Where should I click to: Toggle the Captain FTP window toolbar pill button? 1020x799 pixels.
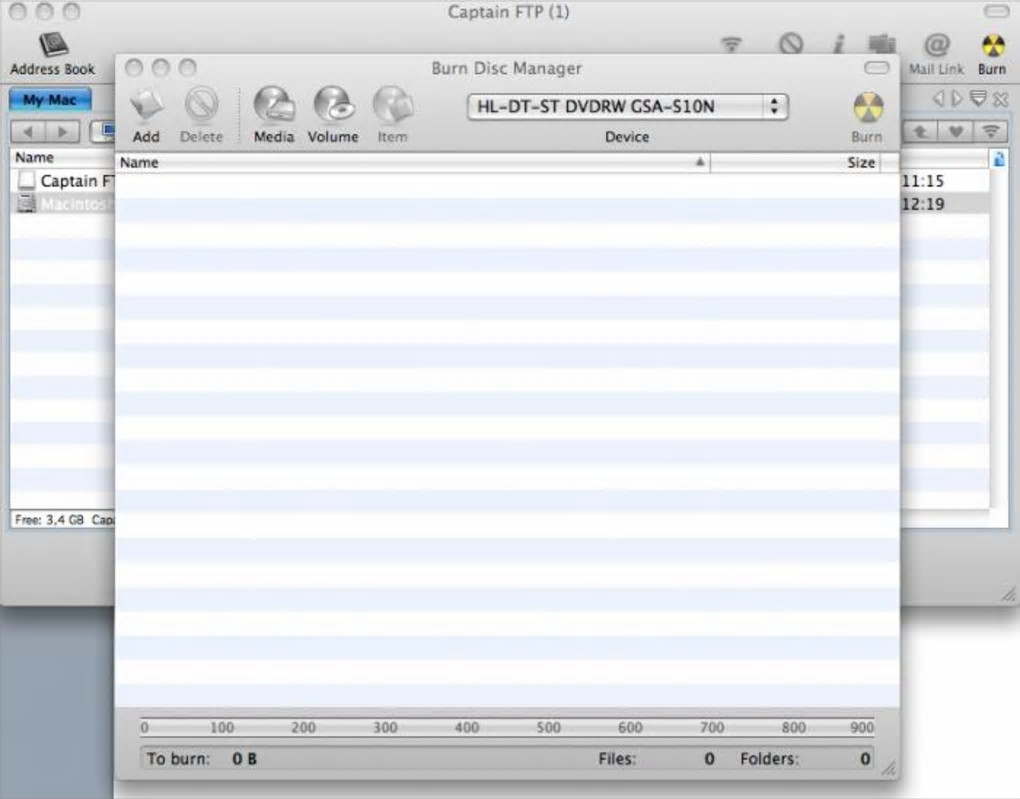[x=997, y=11]
